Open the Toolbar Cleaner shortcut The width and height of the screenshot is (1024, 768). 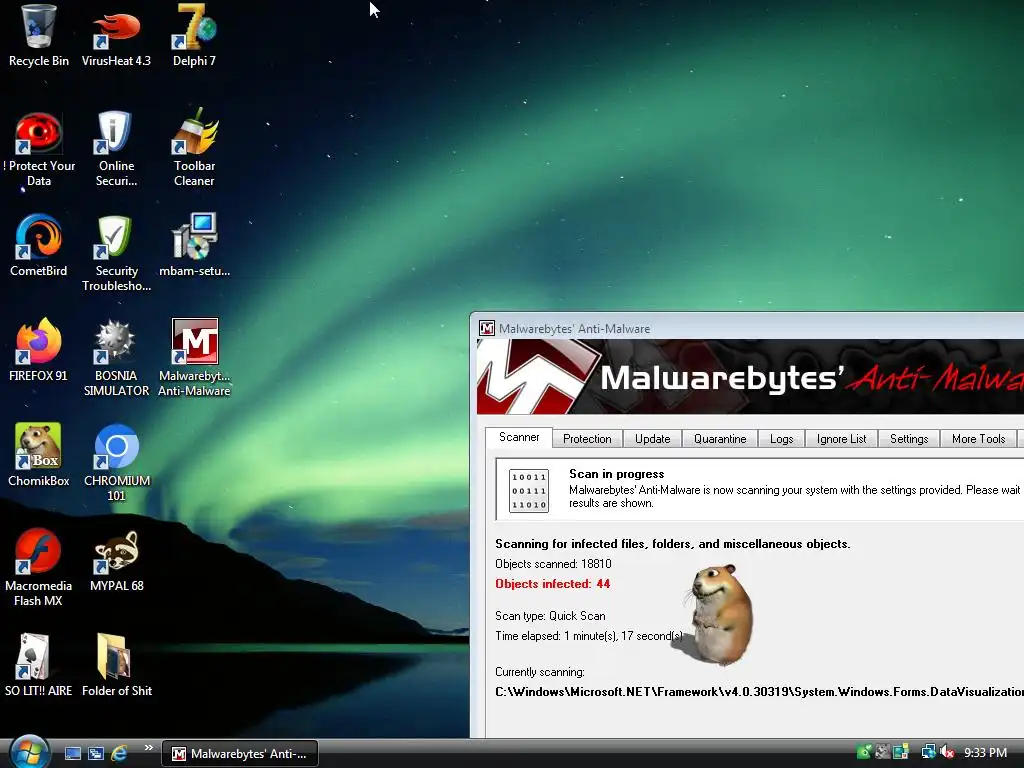pyautogui.click(x=194, y=149)
